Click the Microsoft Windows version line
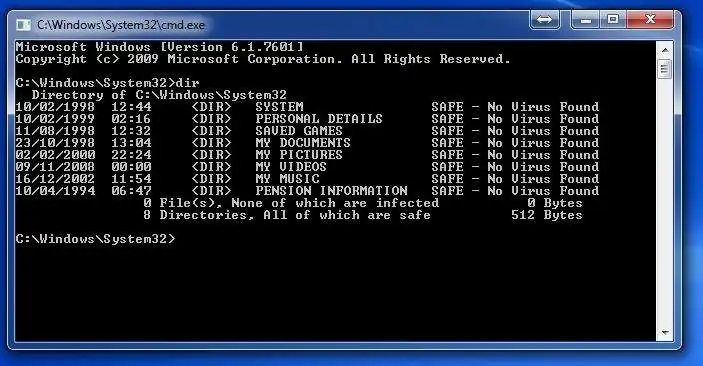The height and width of the screenshot is (366, 703). point(160,47)
